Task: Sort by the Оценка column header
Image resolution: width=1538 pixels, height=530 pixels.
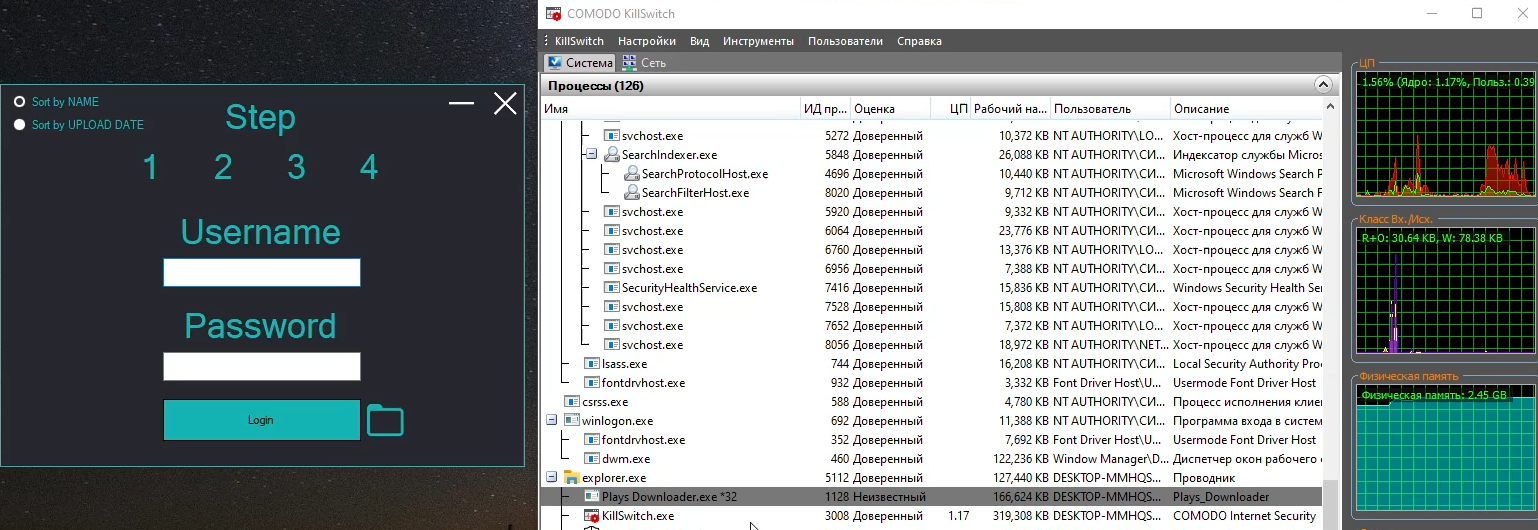Action: [890, 109]
